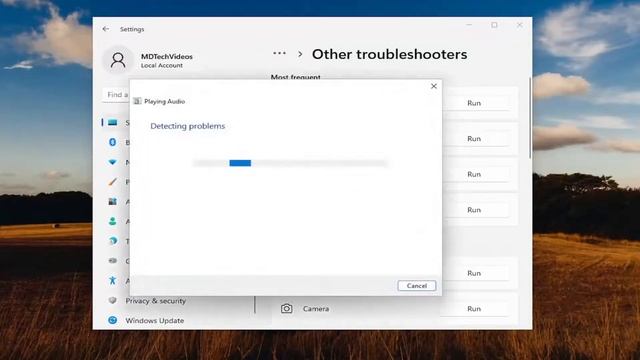
Task: Open the Personalization paintbrush sidebar icon
Action: [x=113, y=182]
